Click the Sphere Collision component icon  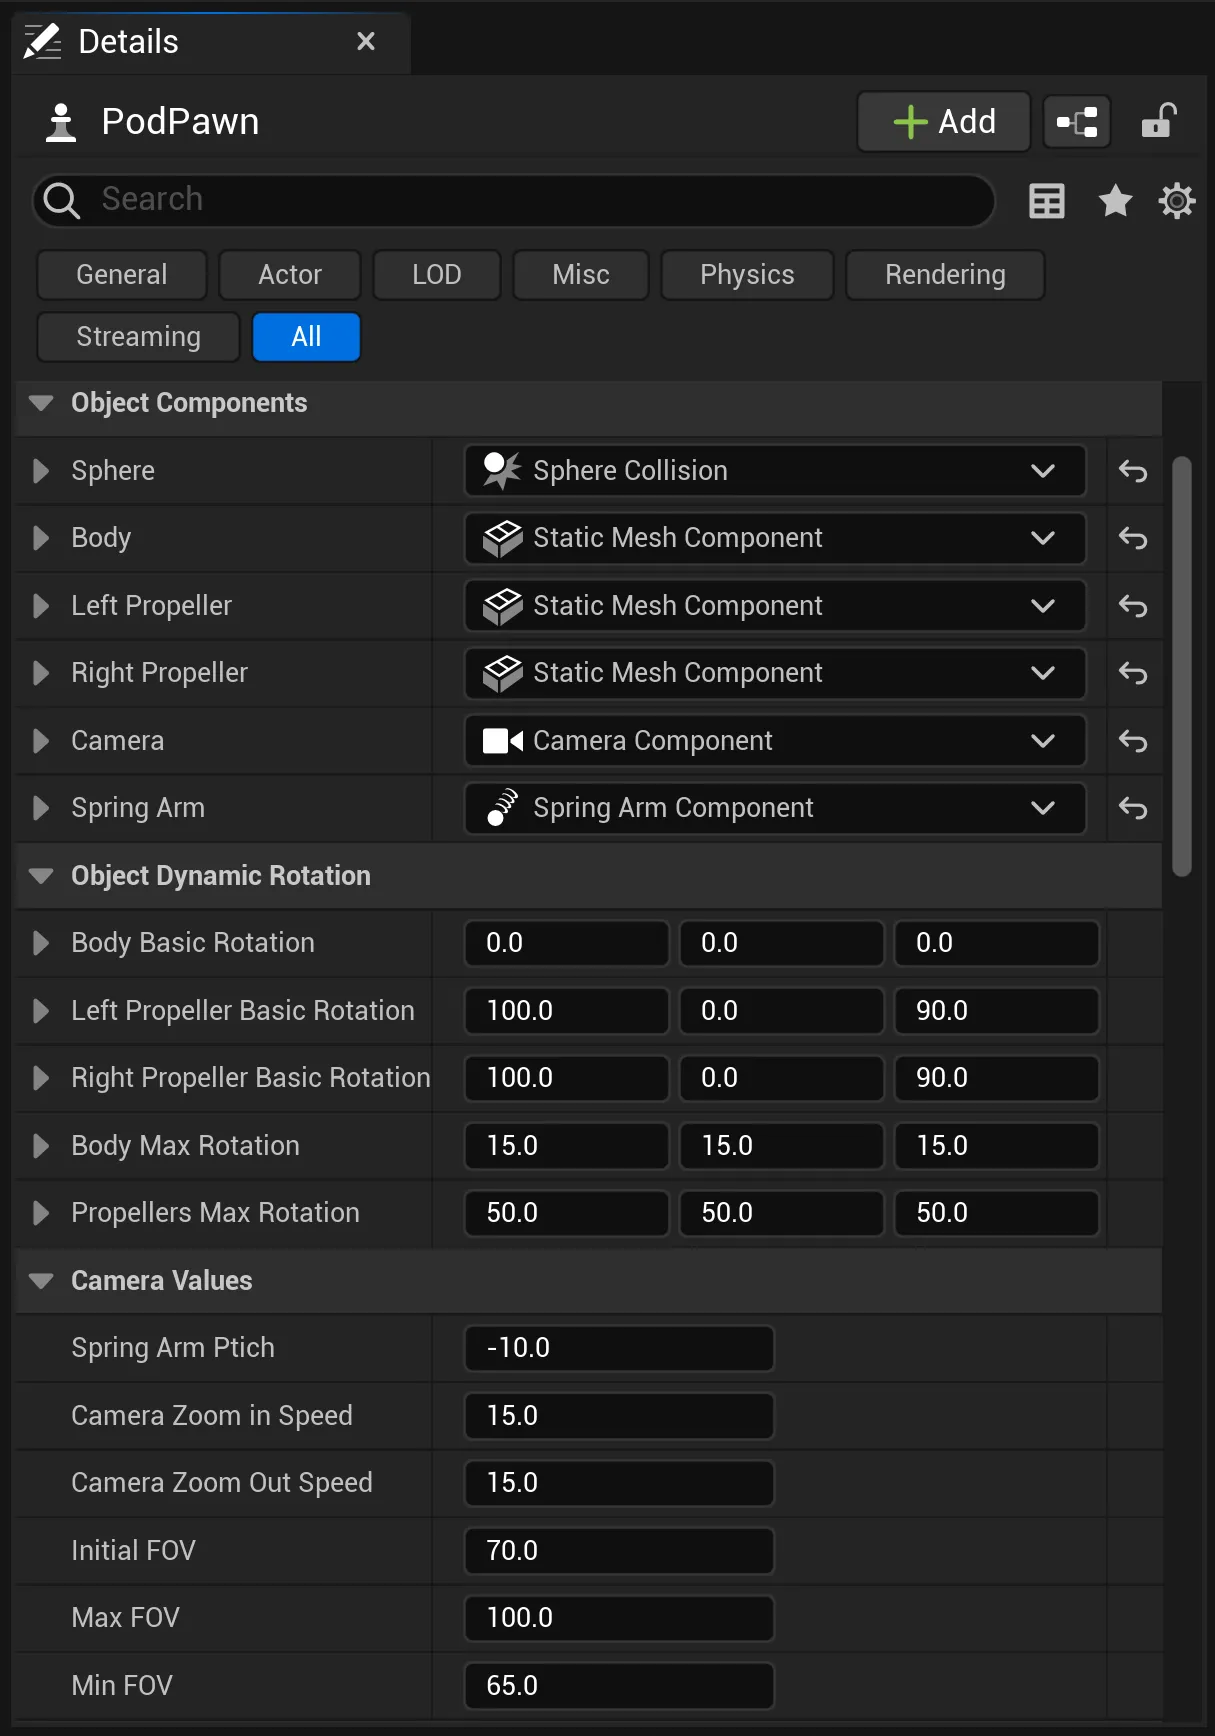[x=502, y=470]
